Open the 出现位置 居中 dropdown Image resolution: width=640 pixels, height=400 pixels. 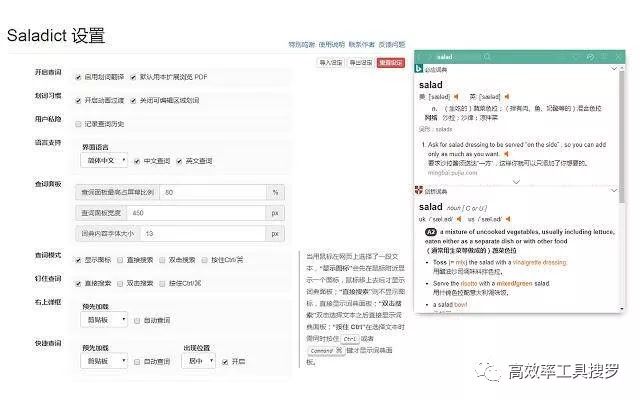pyautogui.click(x=198, y=361)
